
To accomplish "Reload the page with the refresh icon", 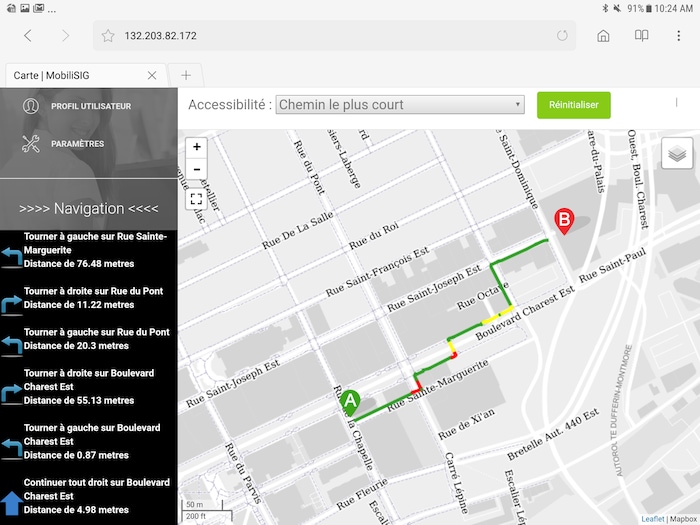I will coord(562,36).
